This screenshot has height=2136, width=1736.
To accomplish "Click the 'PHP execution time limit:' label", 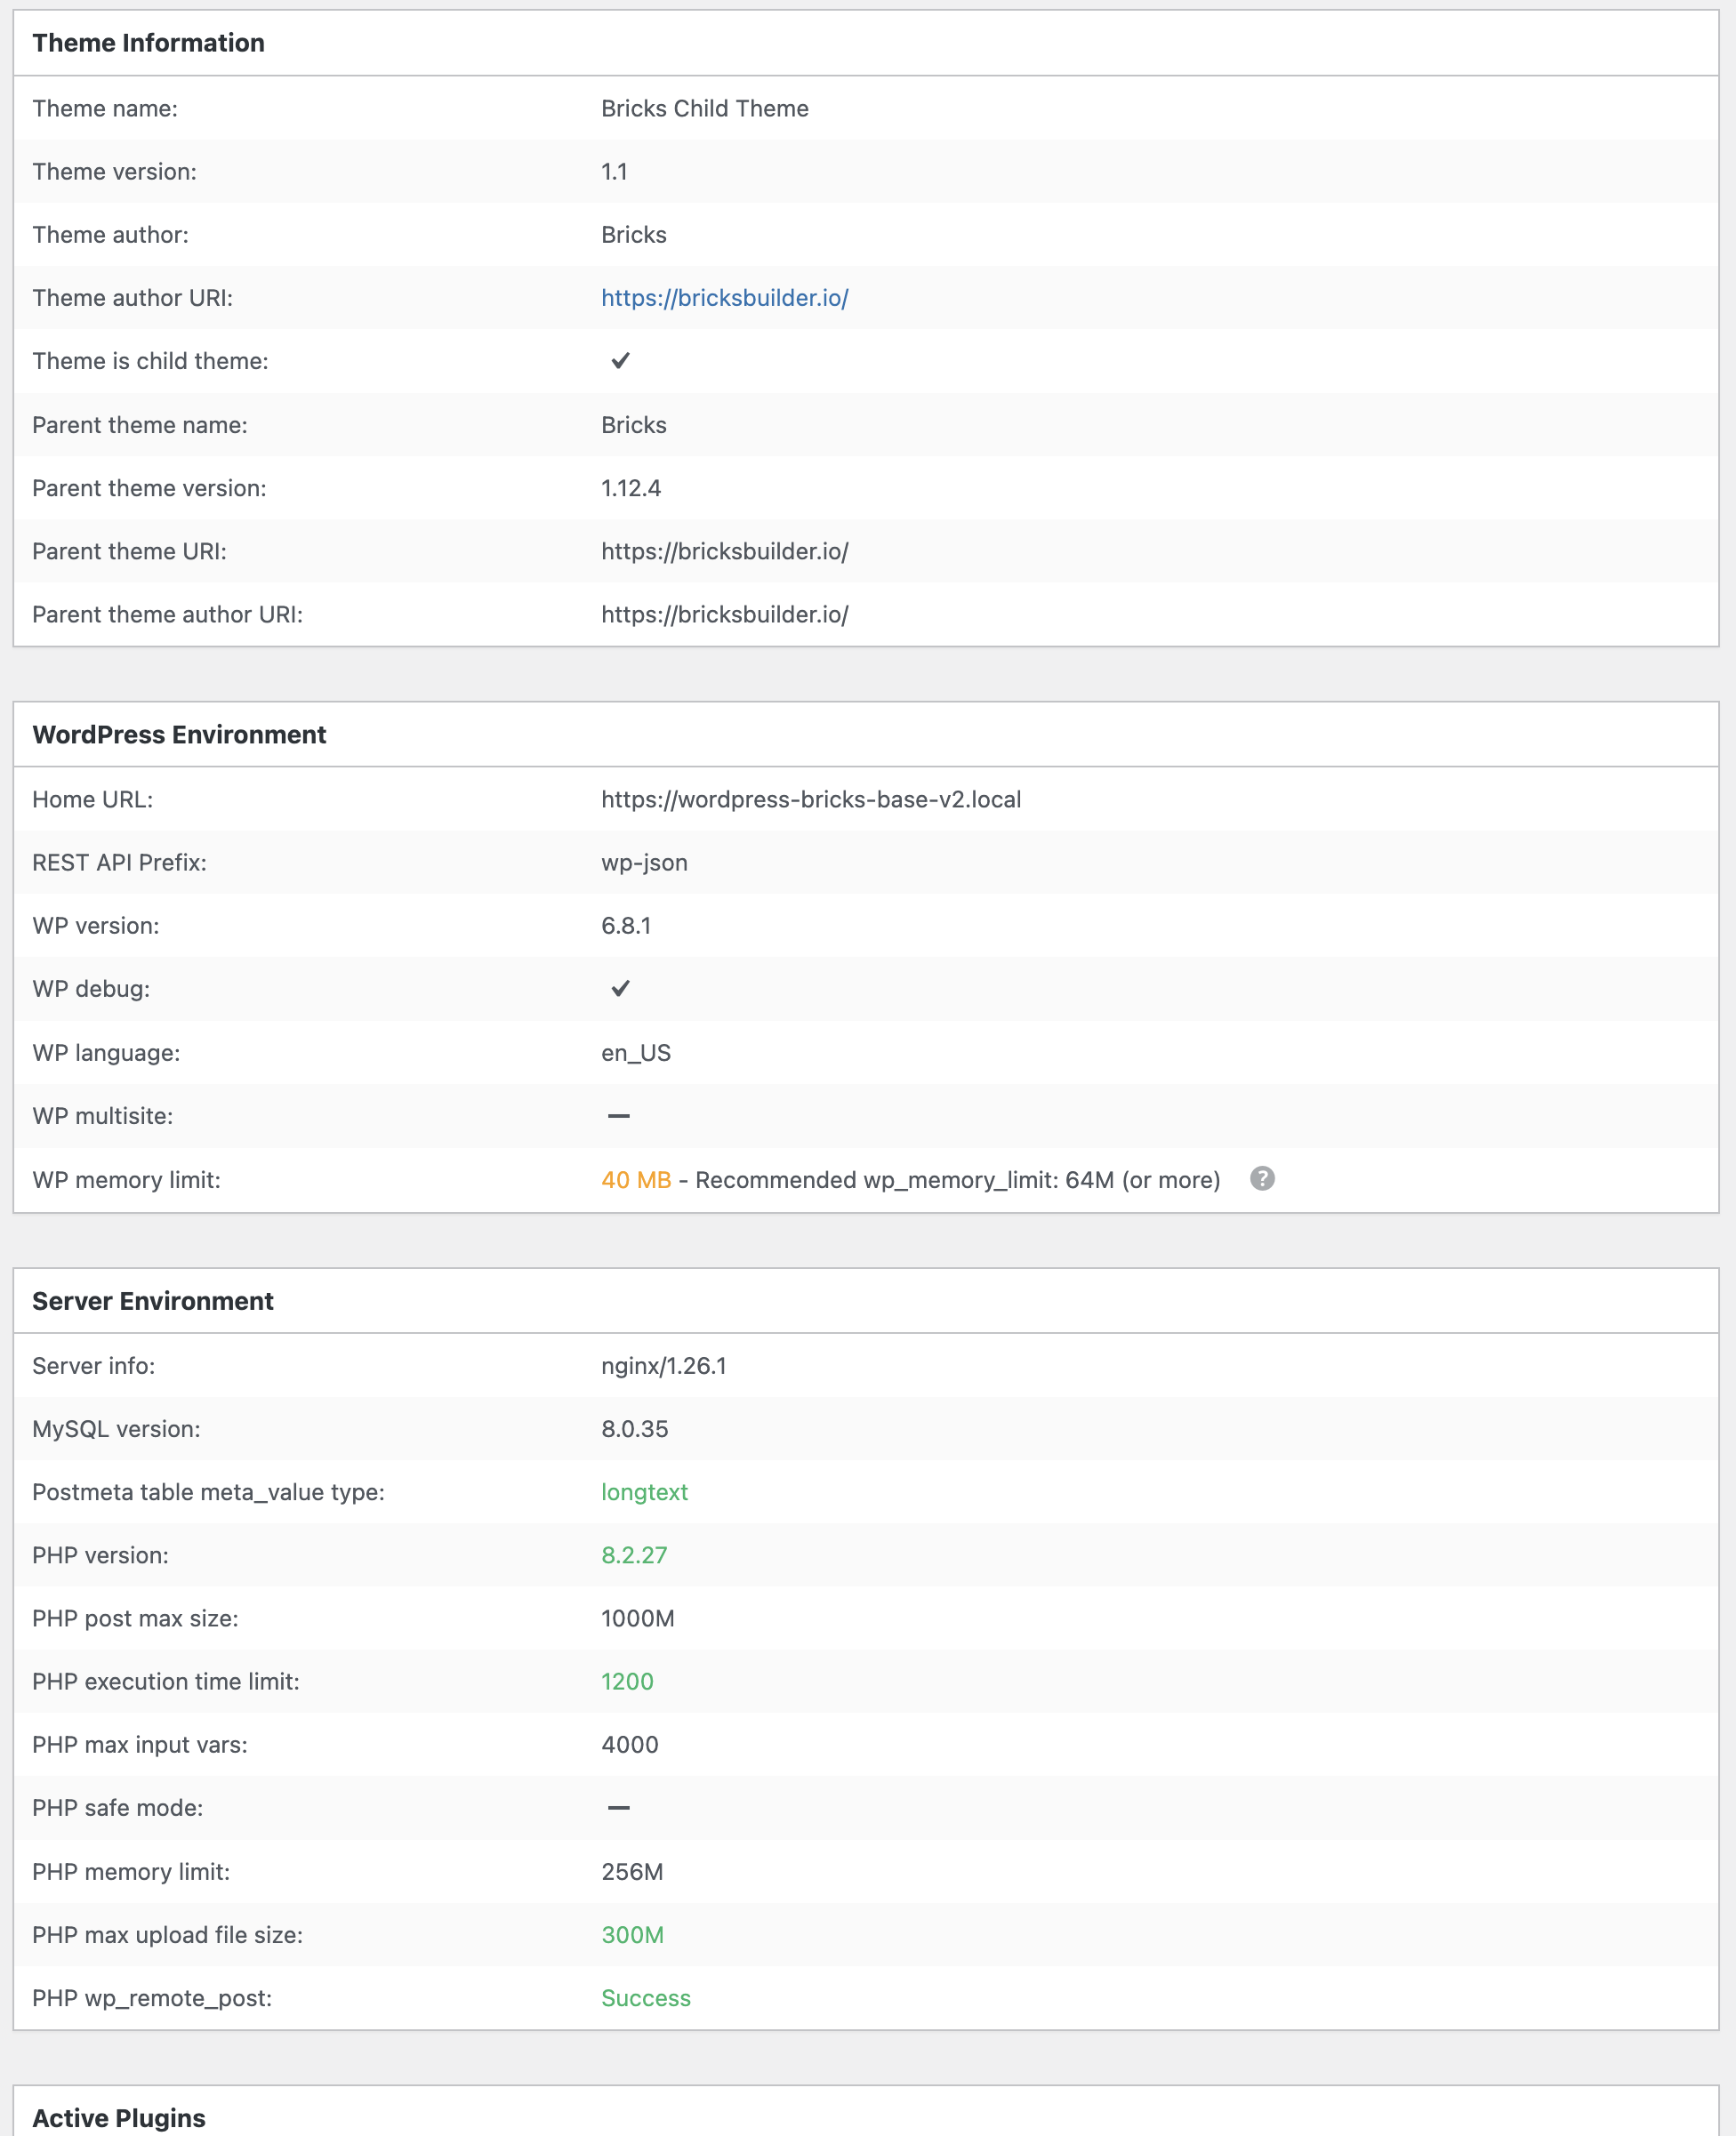I will pos(166,1682).
